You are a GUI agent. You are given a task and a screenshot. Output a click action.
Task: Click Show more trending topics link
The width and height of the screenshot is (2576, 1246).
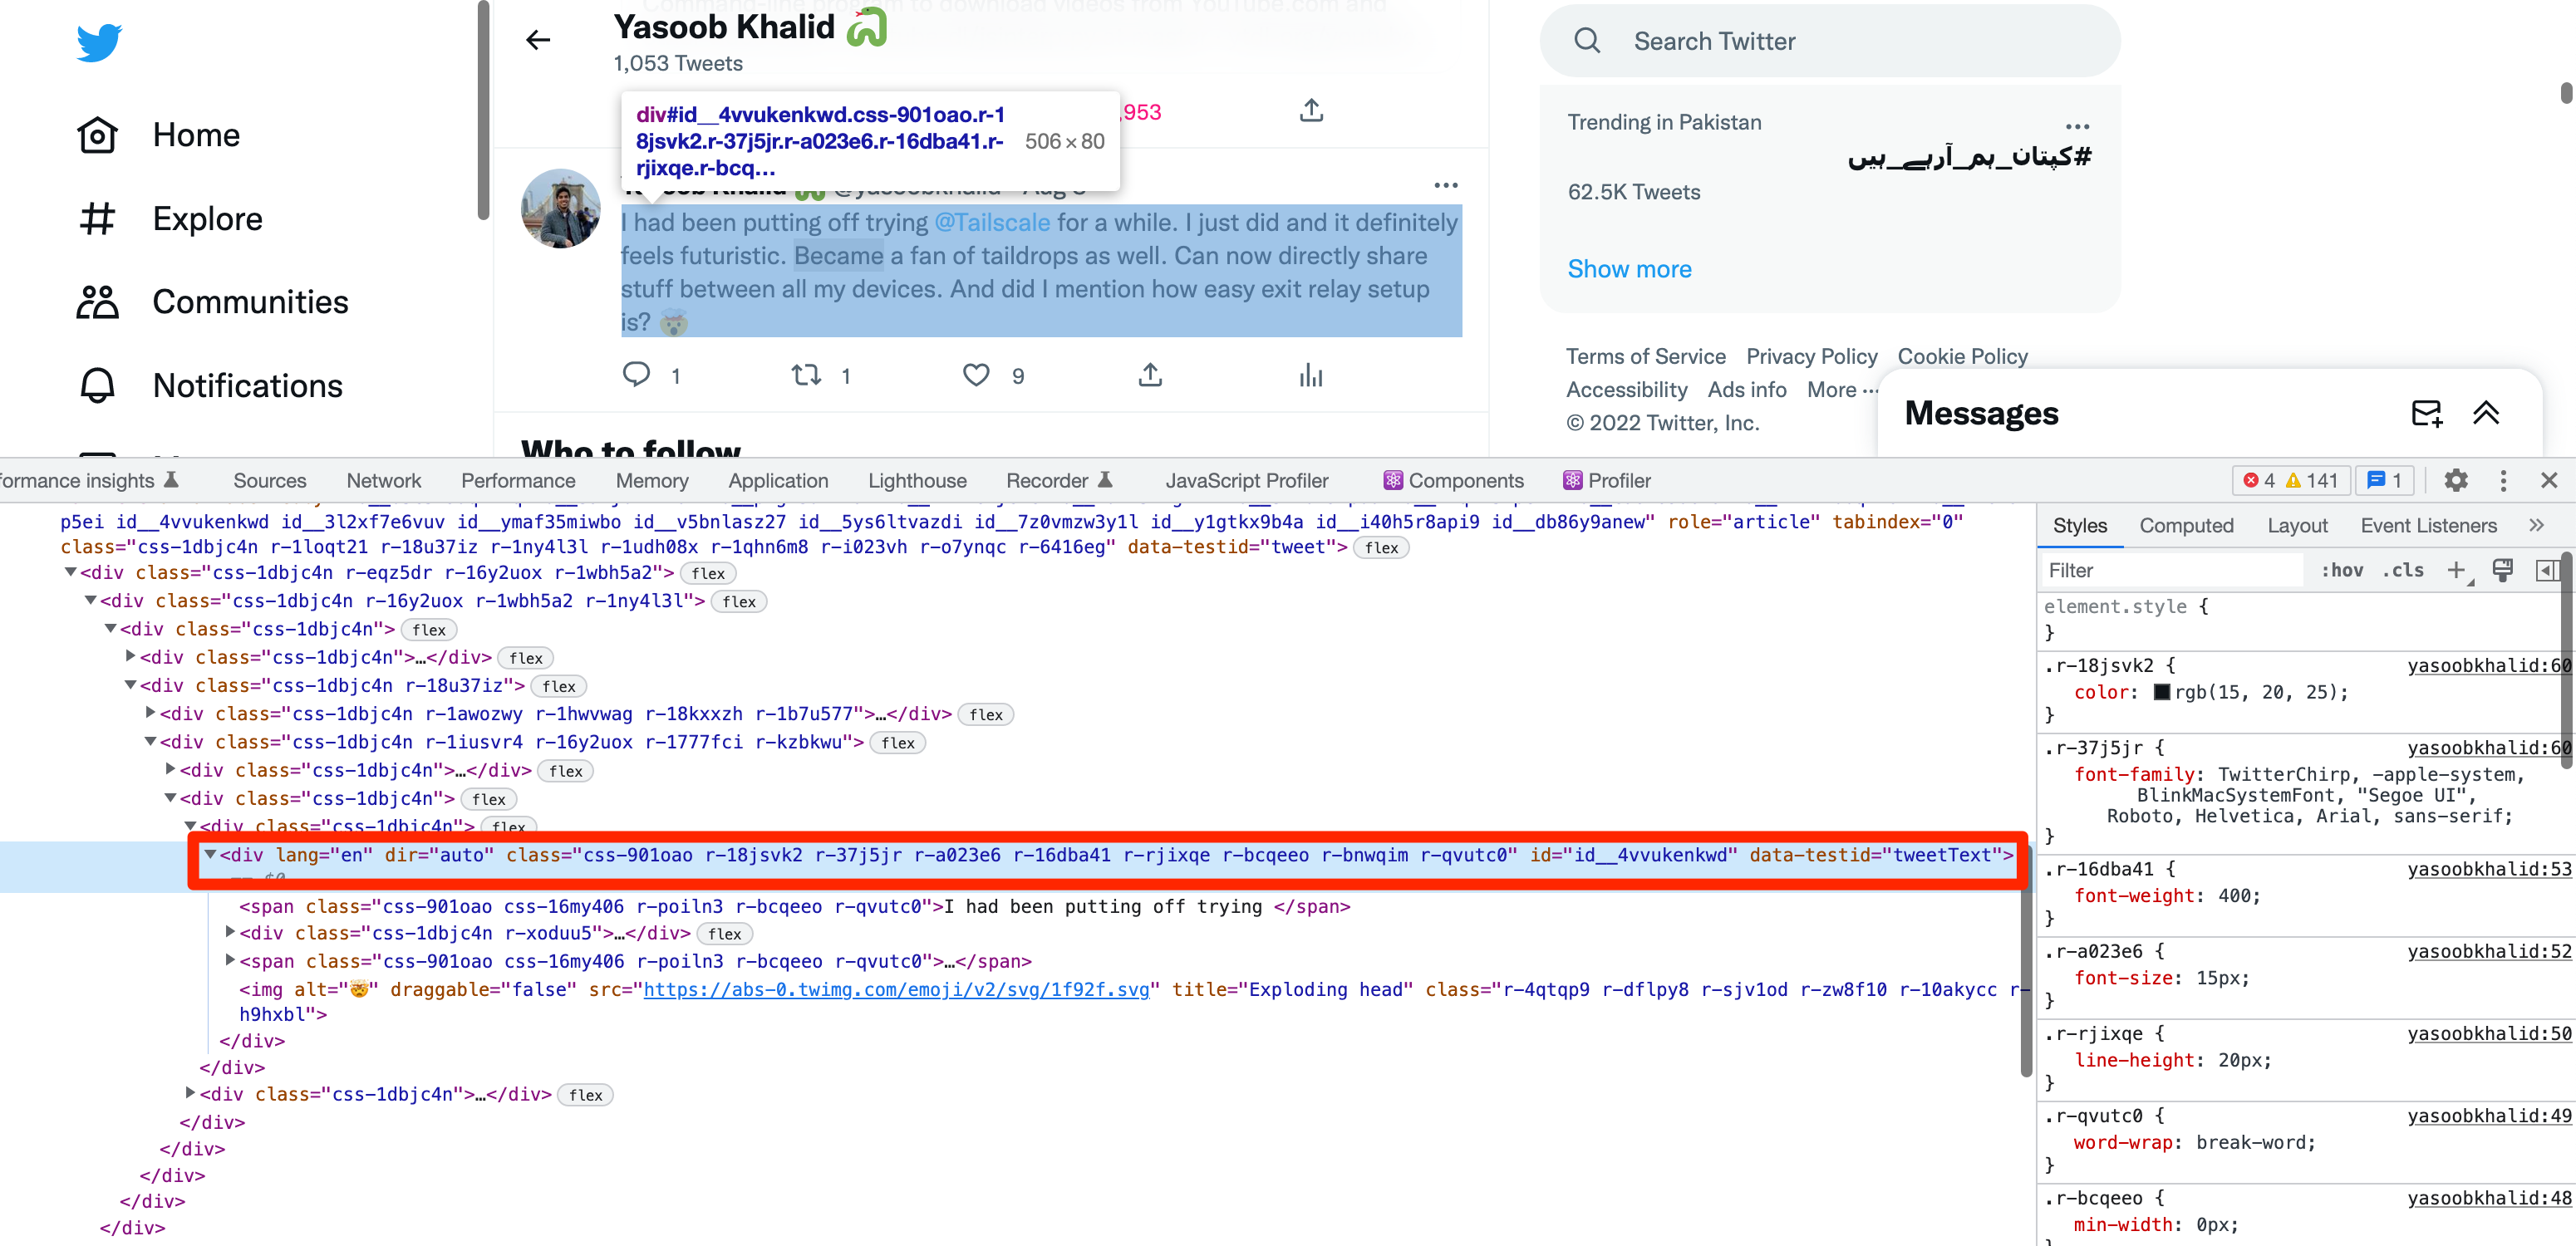point(1626,267)
